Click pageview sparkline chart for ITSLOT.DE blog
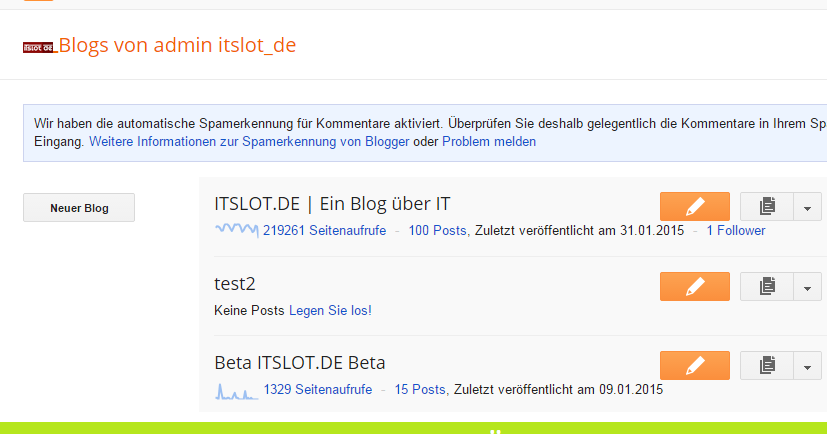Viewport: 827px width, 434px height. (237, 230)
